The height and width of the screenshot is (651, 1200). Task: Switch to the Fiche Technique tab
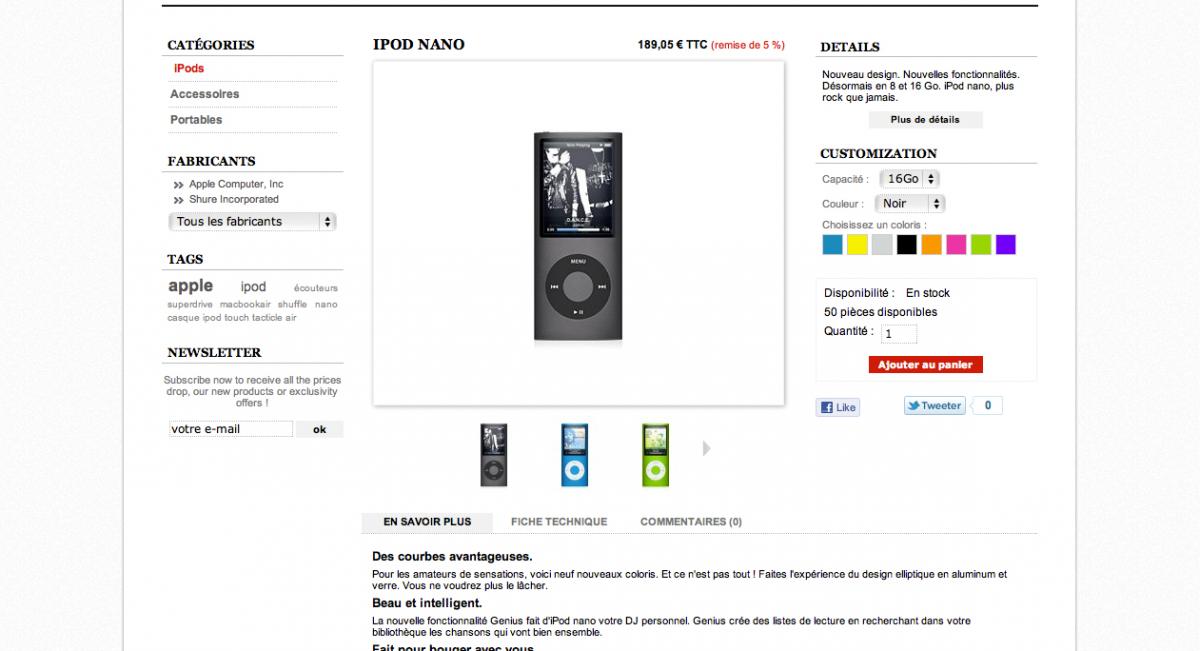(559, 522)
